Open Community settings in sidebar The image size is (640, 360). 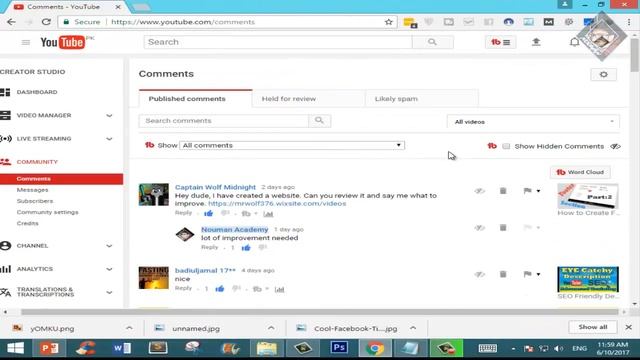pos(47,212)
